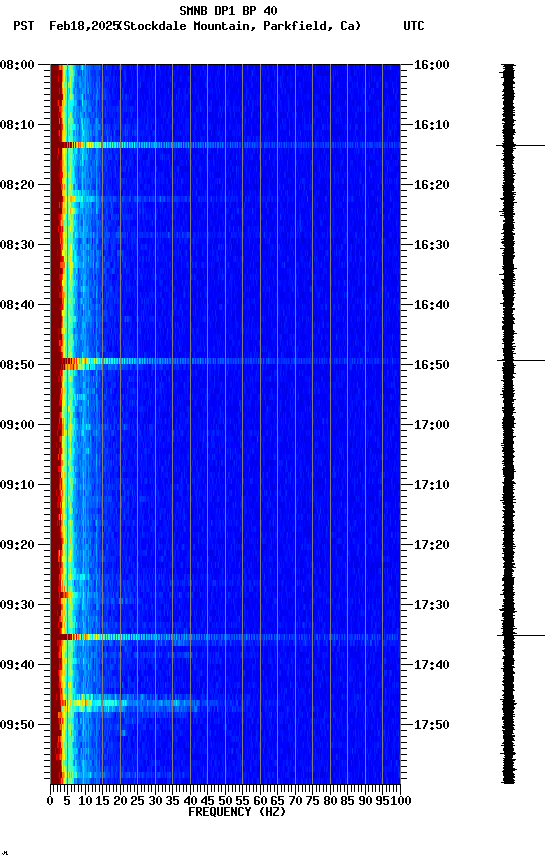
Task: Click the 16:30 UTC time label
Action: [431, 245]
